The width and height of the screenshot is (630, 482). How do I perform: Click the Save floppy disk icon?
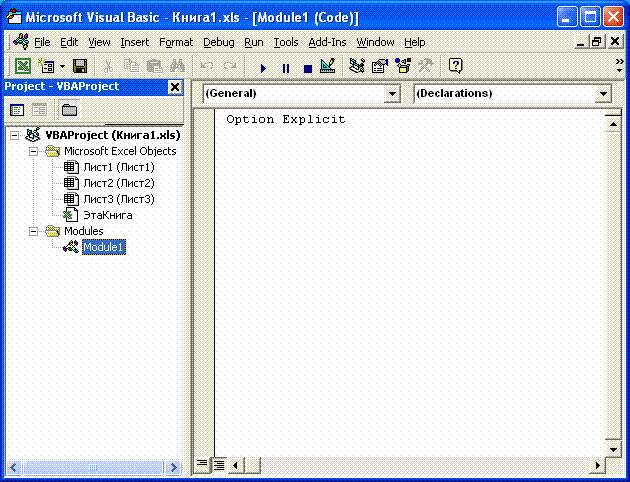click(80, 66)
